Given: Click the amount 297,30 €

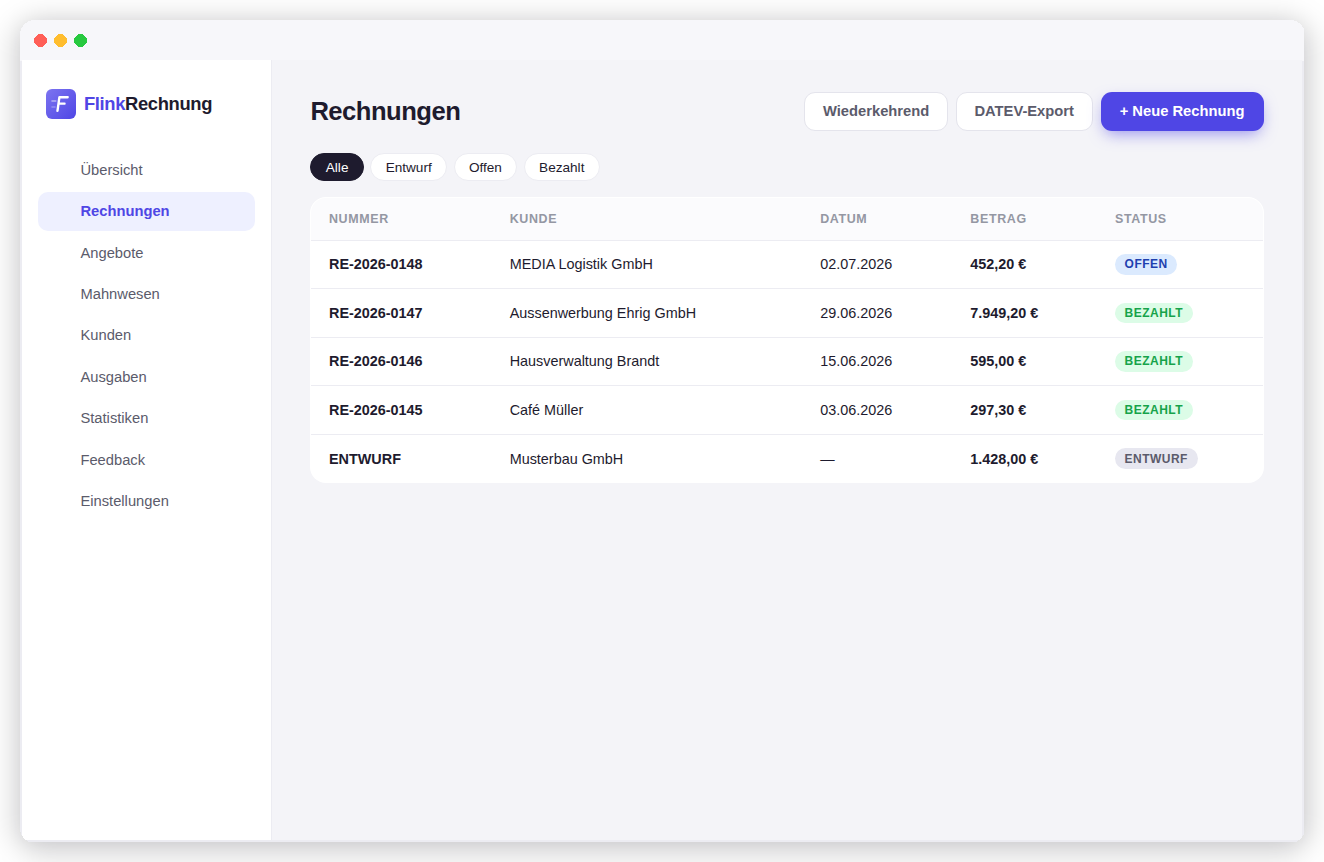Looking at the screenshot, I should [998, 410].
